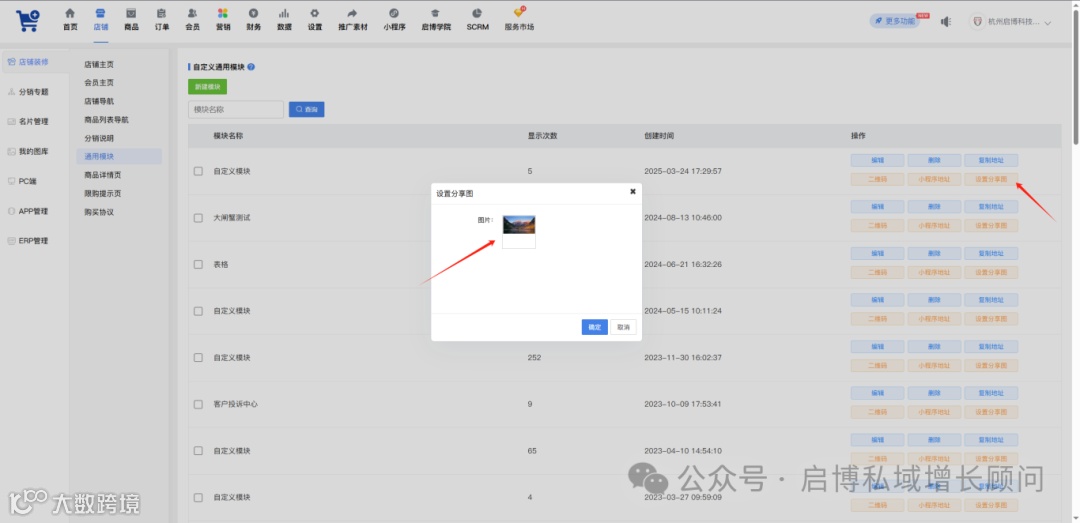Open the 服务市场 service market icon
Viewport: 1080px width, 523px height.
tap(519, 12)
